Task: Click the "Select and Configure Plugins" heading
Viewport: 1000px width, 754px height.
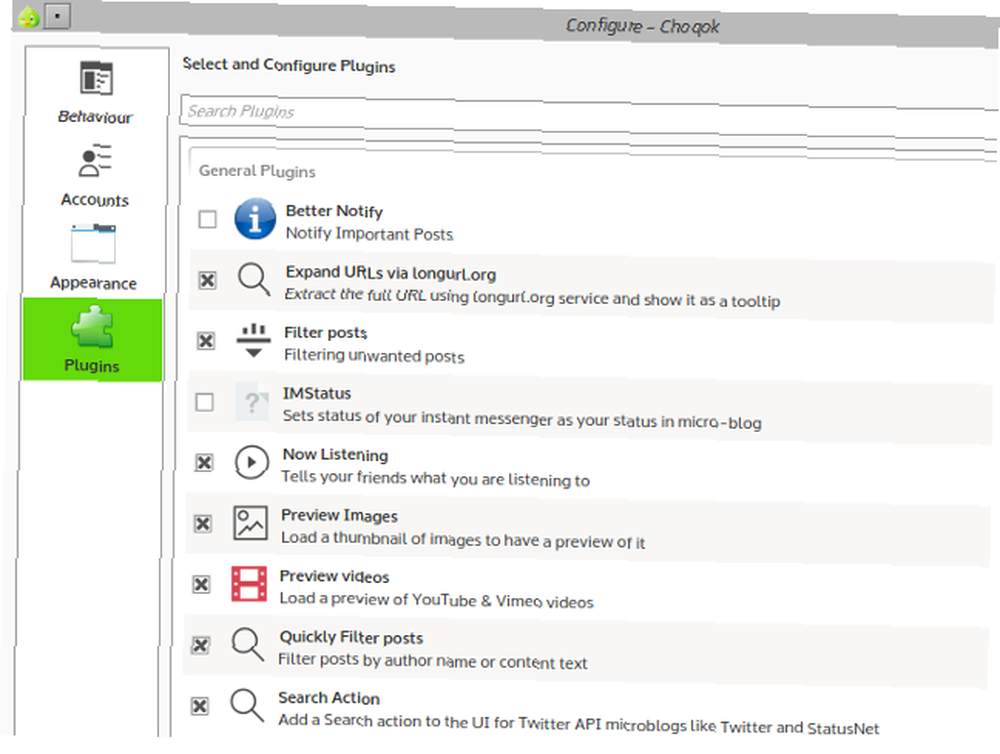Action: tap(289, 65)
